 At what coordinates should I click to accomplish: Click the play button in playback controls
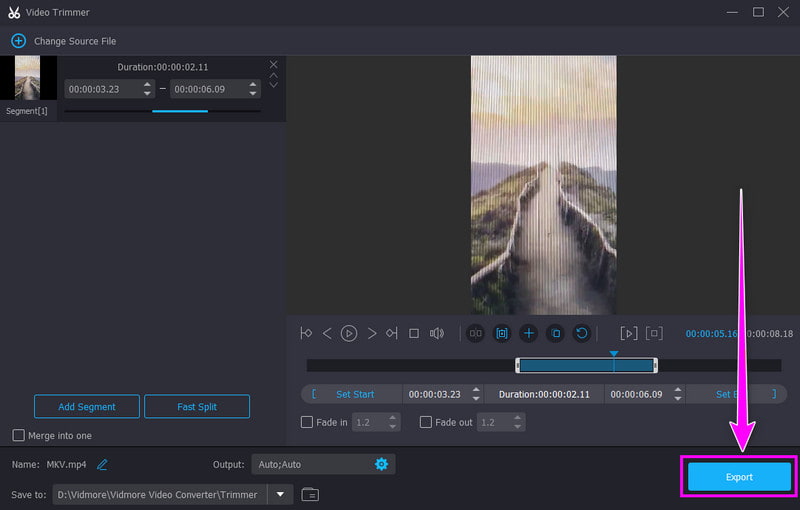(349, 334)
